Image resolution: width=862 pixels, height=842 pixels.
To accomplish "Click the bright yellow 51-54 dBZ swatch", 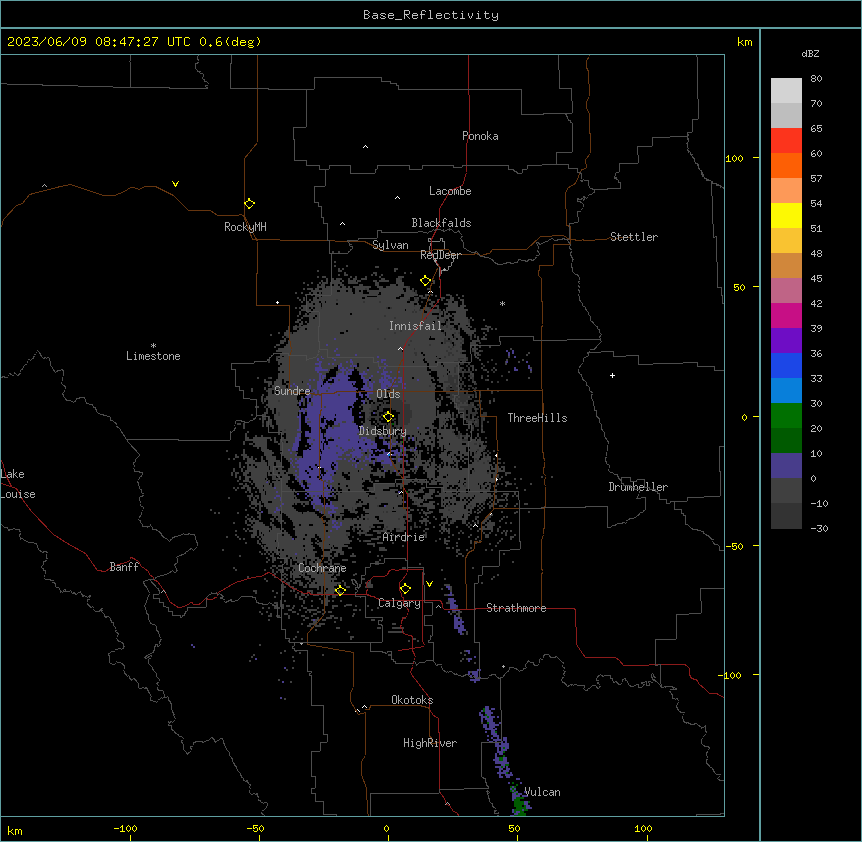I will [786, 215].
